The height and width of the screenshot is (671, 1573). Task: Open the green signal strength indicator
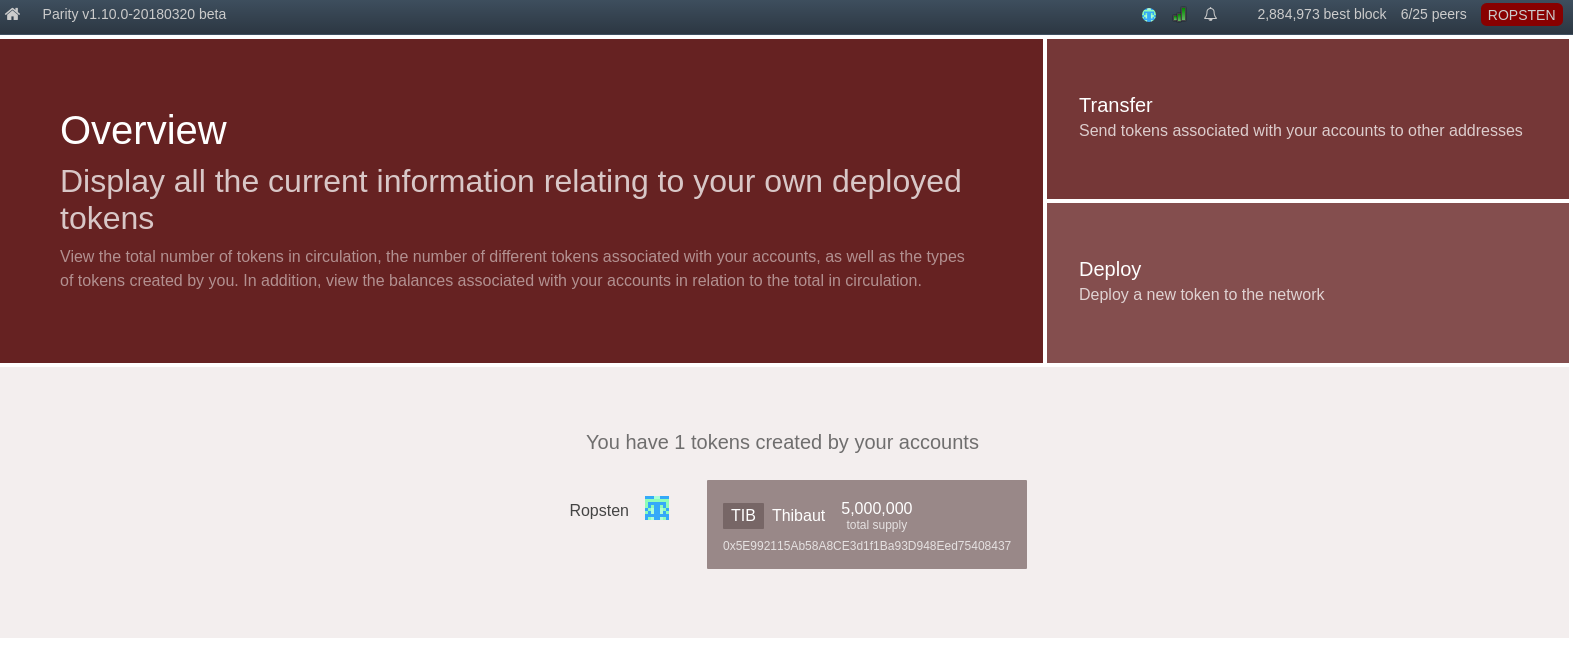pos(1180,14)
